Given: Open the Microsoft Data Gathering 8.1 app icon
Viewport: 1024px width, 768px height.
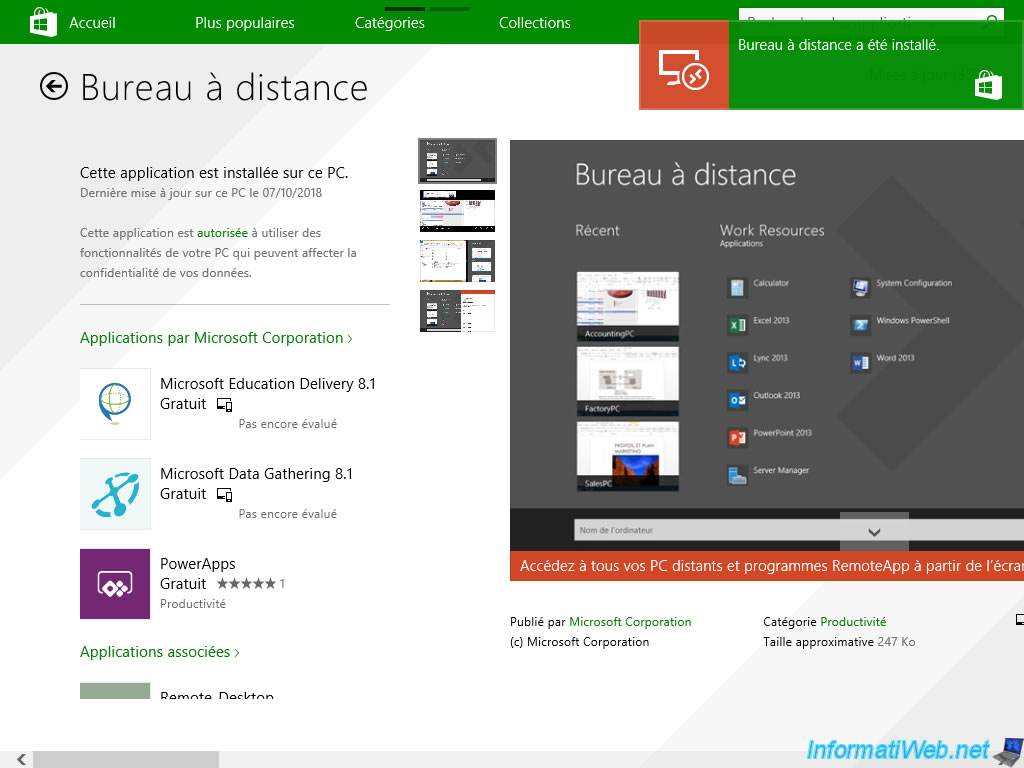Looking at the screenshot, I should tap(115, 494).
